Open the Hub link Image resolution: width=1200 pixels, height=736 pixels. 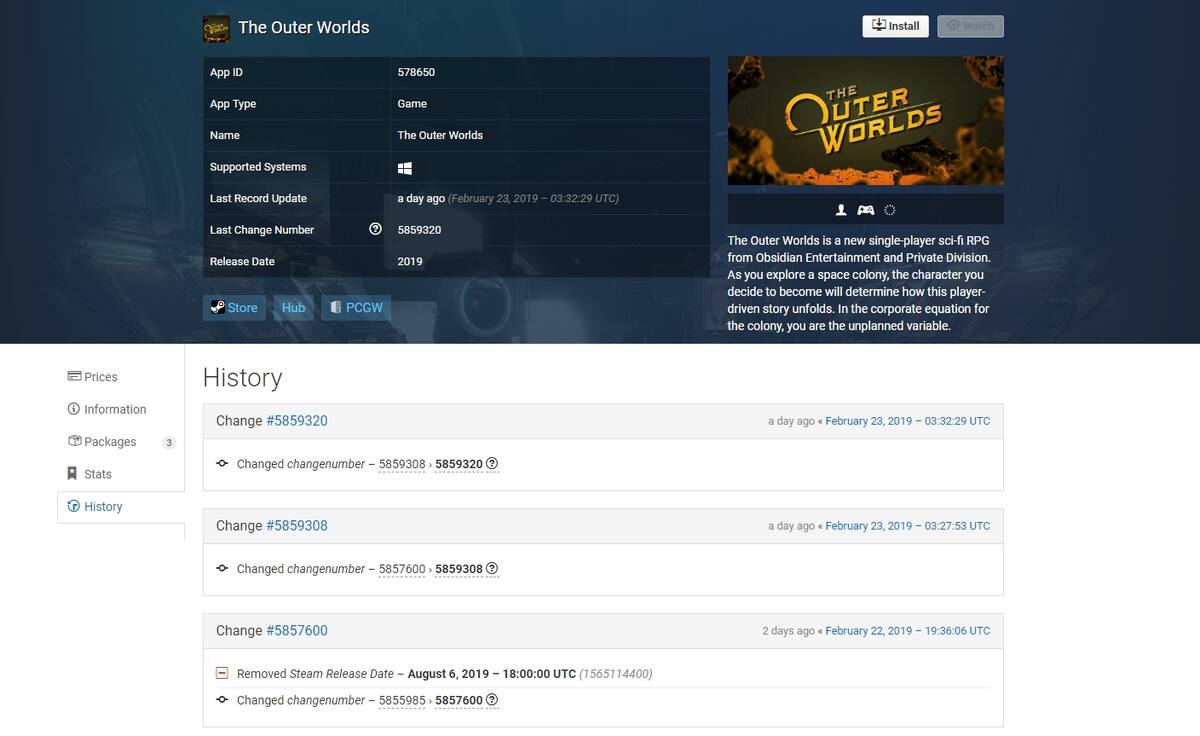[x=293, y=308]
